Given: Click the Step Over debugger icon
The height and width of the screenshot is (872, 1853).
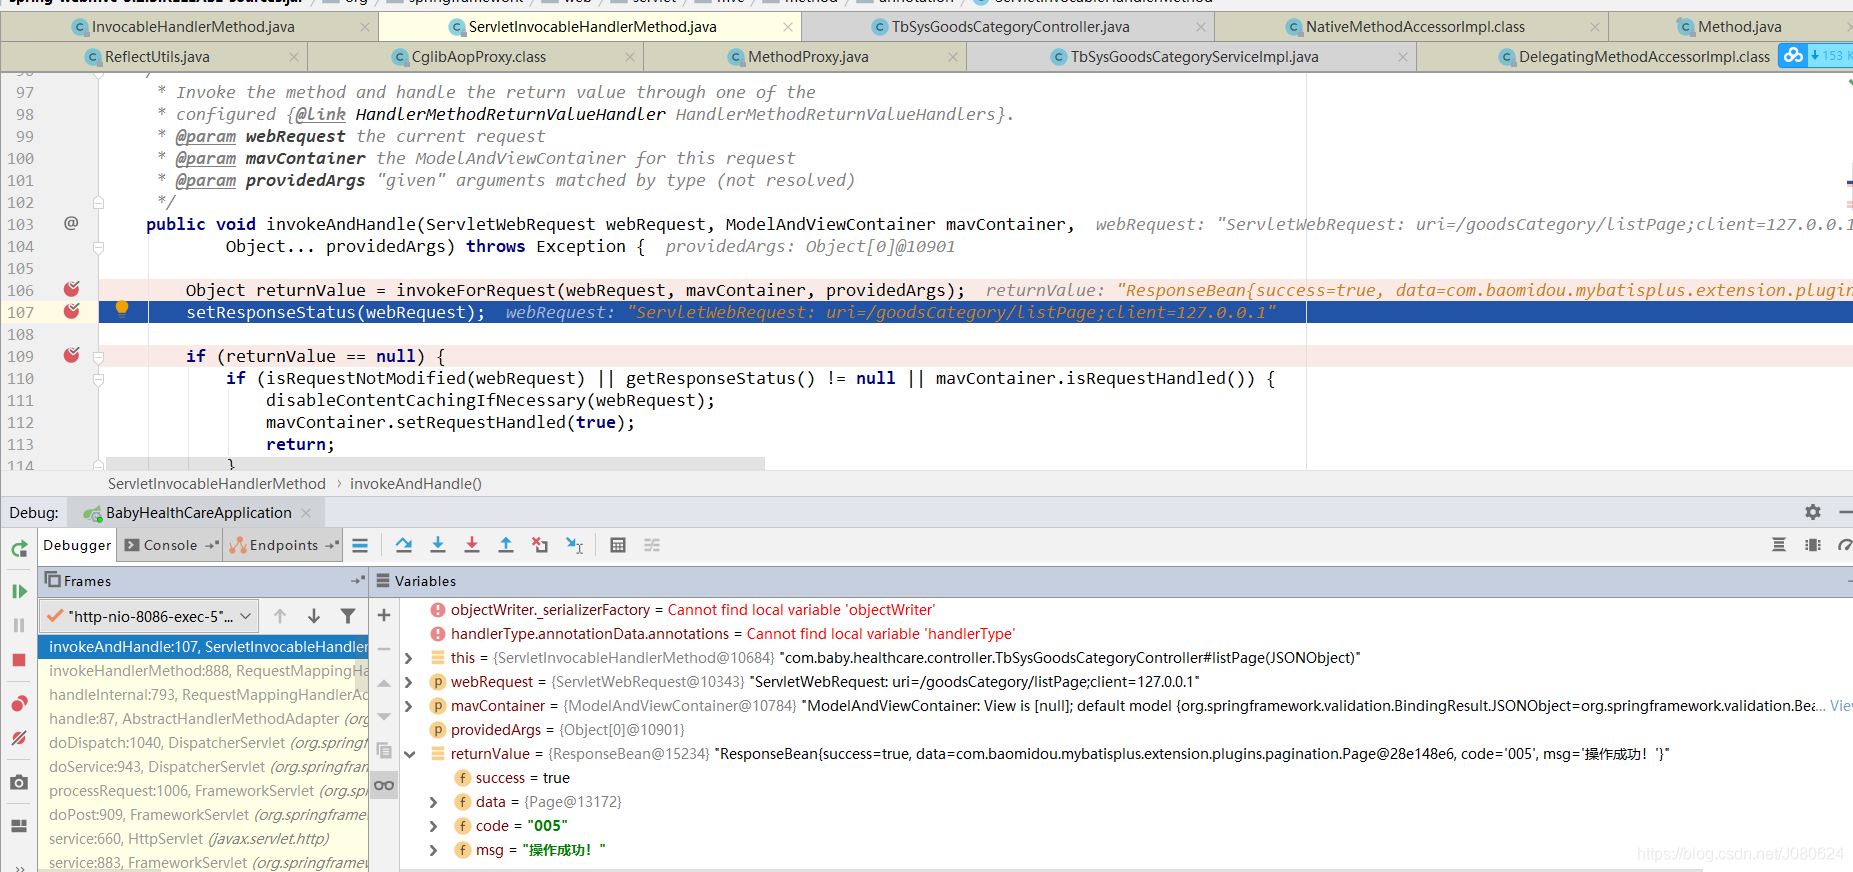Looking at the screenshot, I should (403, 545).
